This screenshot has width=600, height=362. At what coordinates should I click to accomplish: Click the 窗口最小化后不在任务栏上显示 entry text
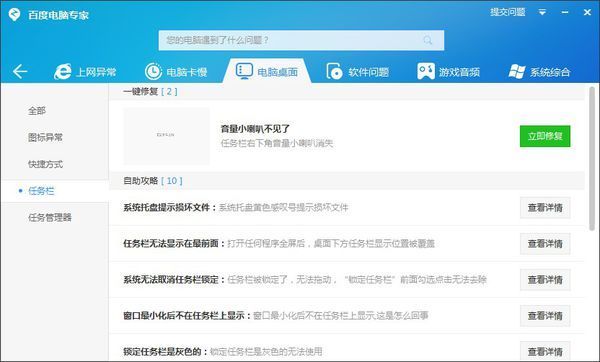pos(276,315)
